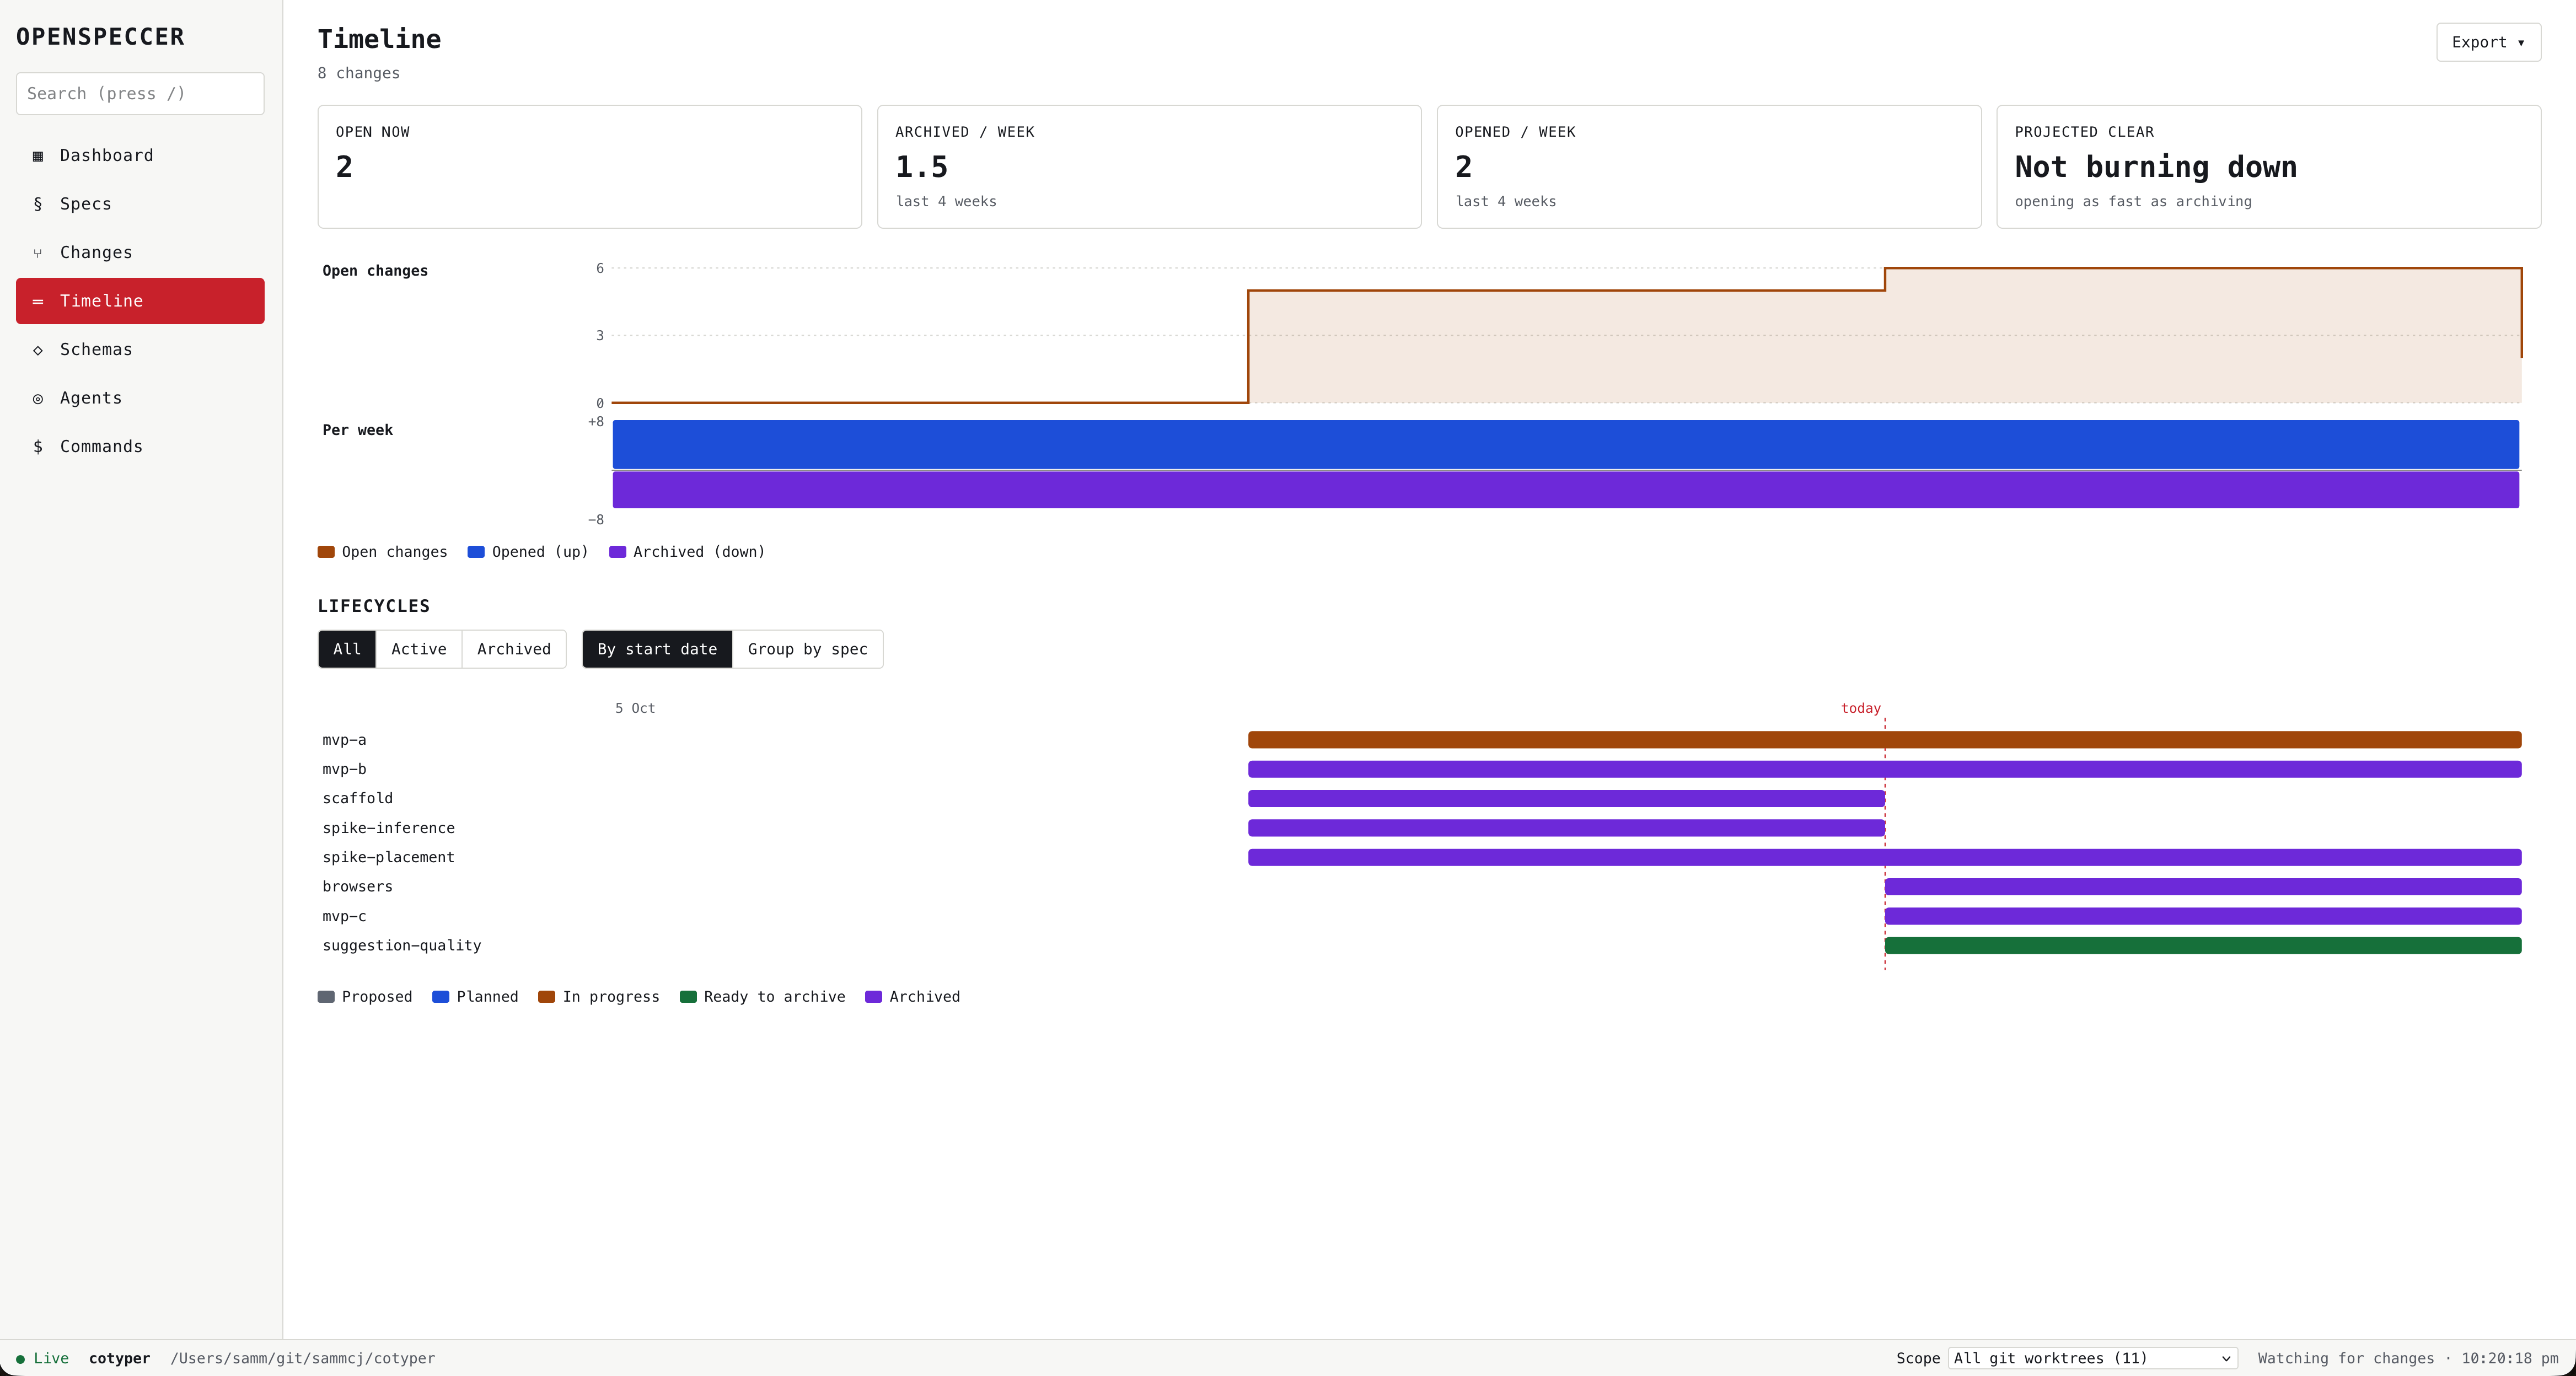Click the Changes branch icon
The height and width of the screenshot is (1376, 2576).
click(x=38, y=253)
